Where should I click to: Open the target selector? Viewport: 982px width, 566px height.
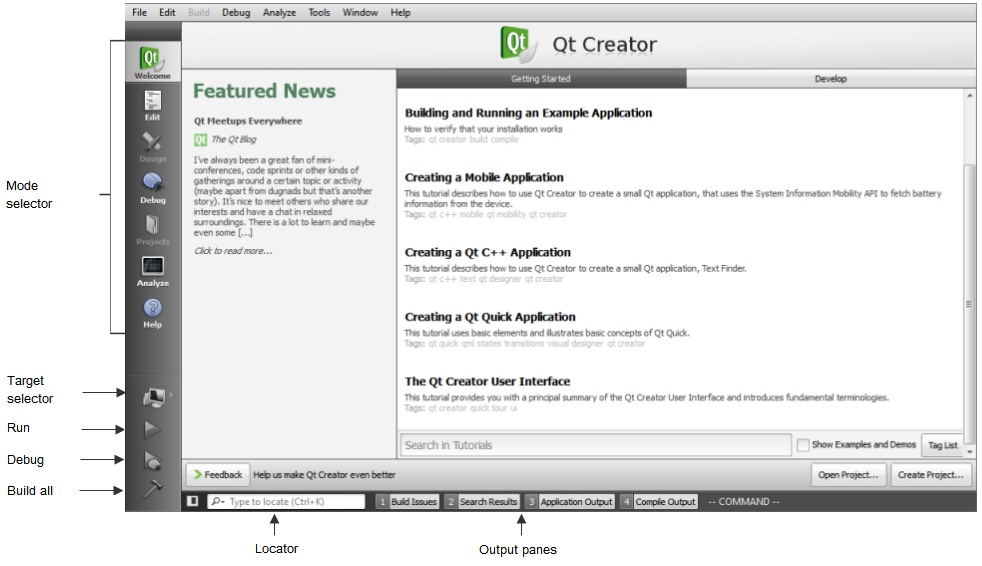[154, 396]
